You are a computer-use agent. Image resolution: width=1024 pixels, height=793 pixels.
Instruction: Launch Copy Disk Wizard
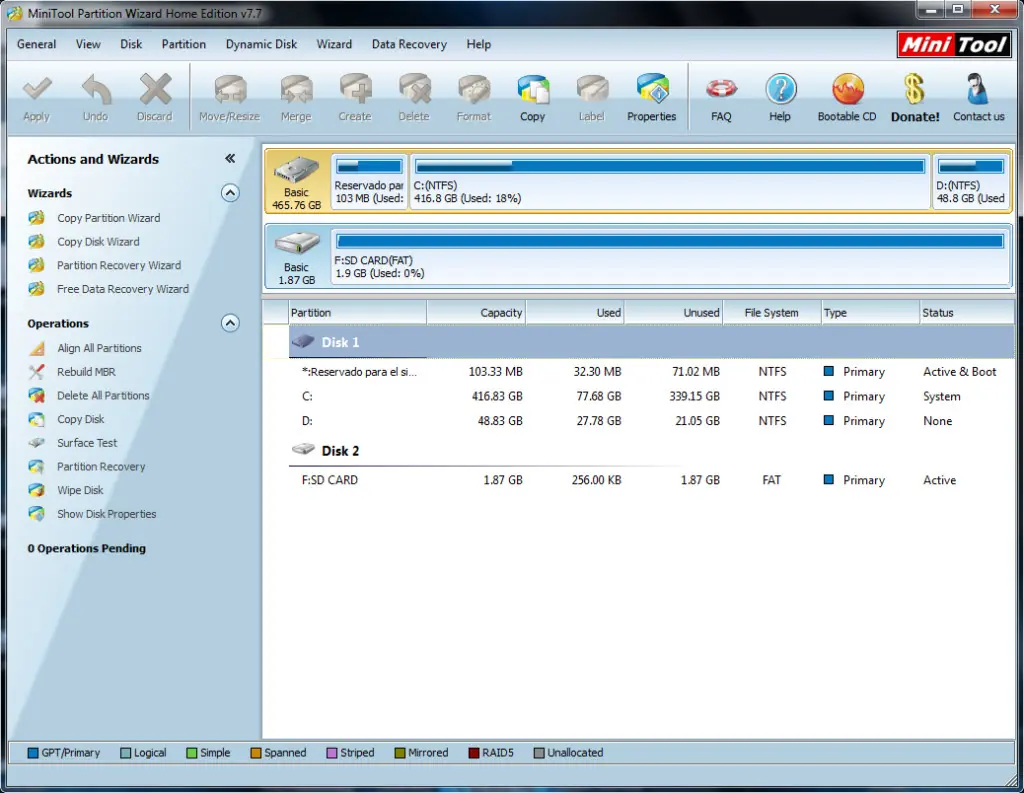(x=98, y=242)
